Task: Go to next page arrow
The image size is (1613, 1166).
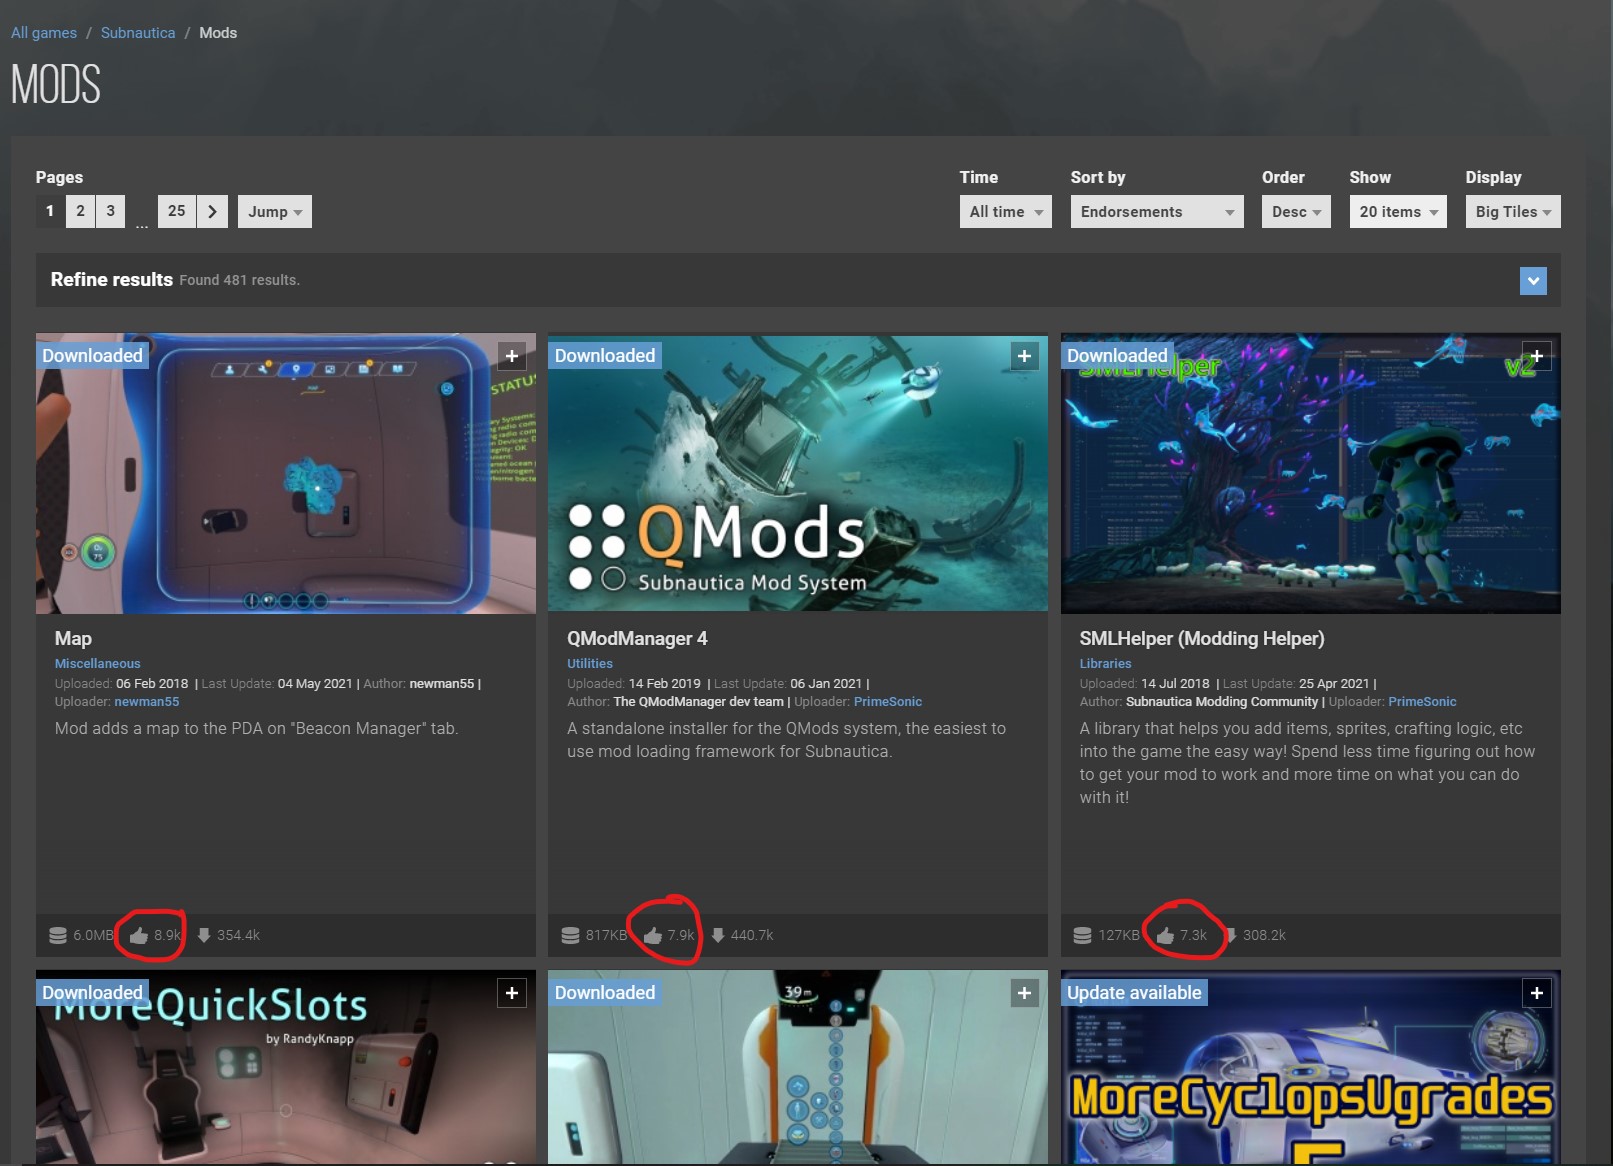Action: [x=212, y=211]
